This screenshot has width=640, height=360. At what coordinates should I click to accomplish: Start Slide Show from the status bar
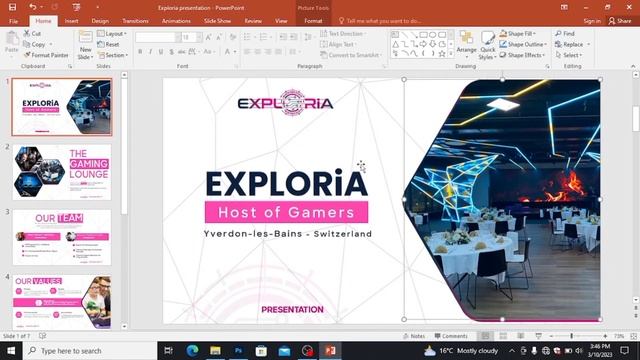coord(538,336)
